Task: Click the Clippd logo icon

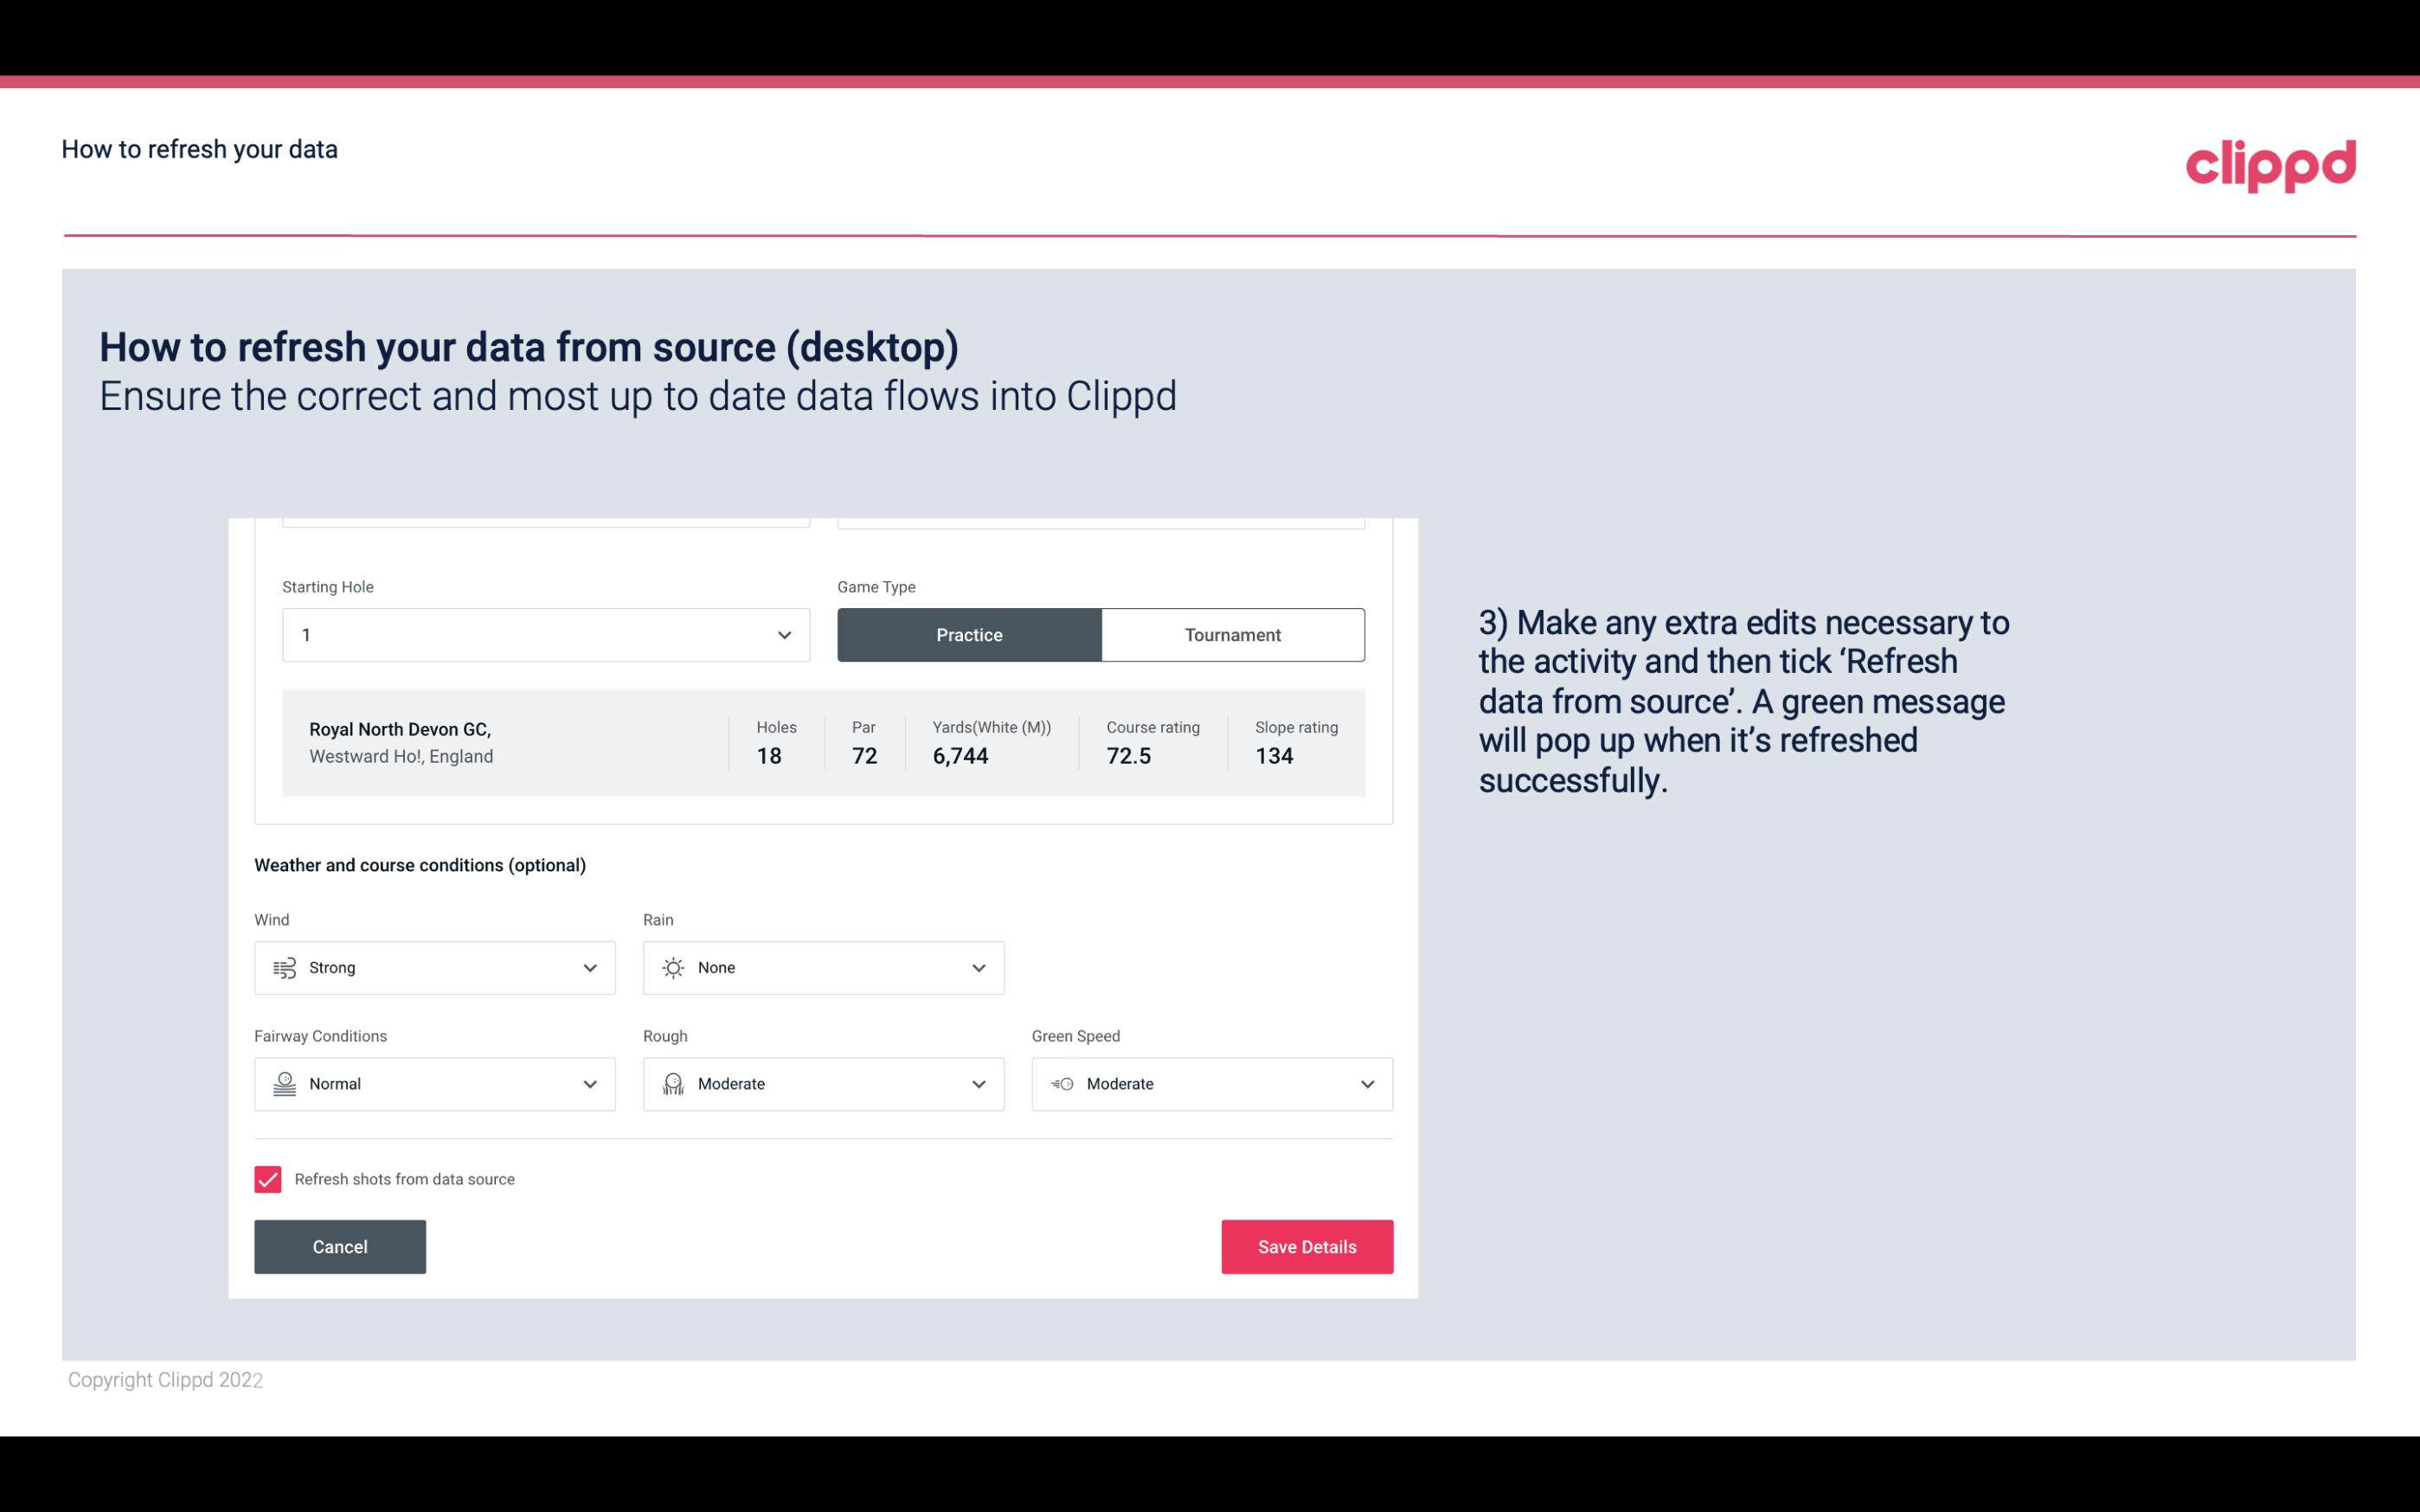Action: tap(2272, 162)
